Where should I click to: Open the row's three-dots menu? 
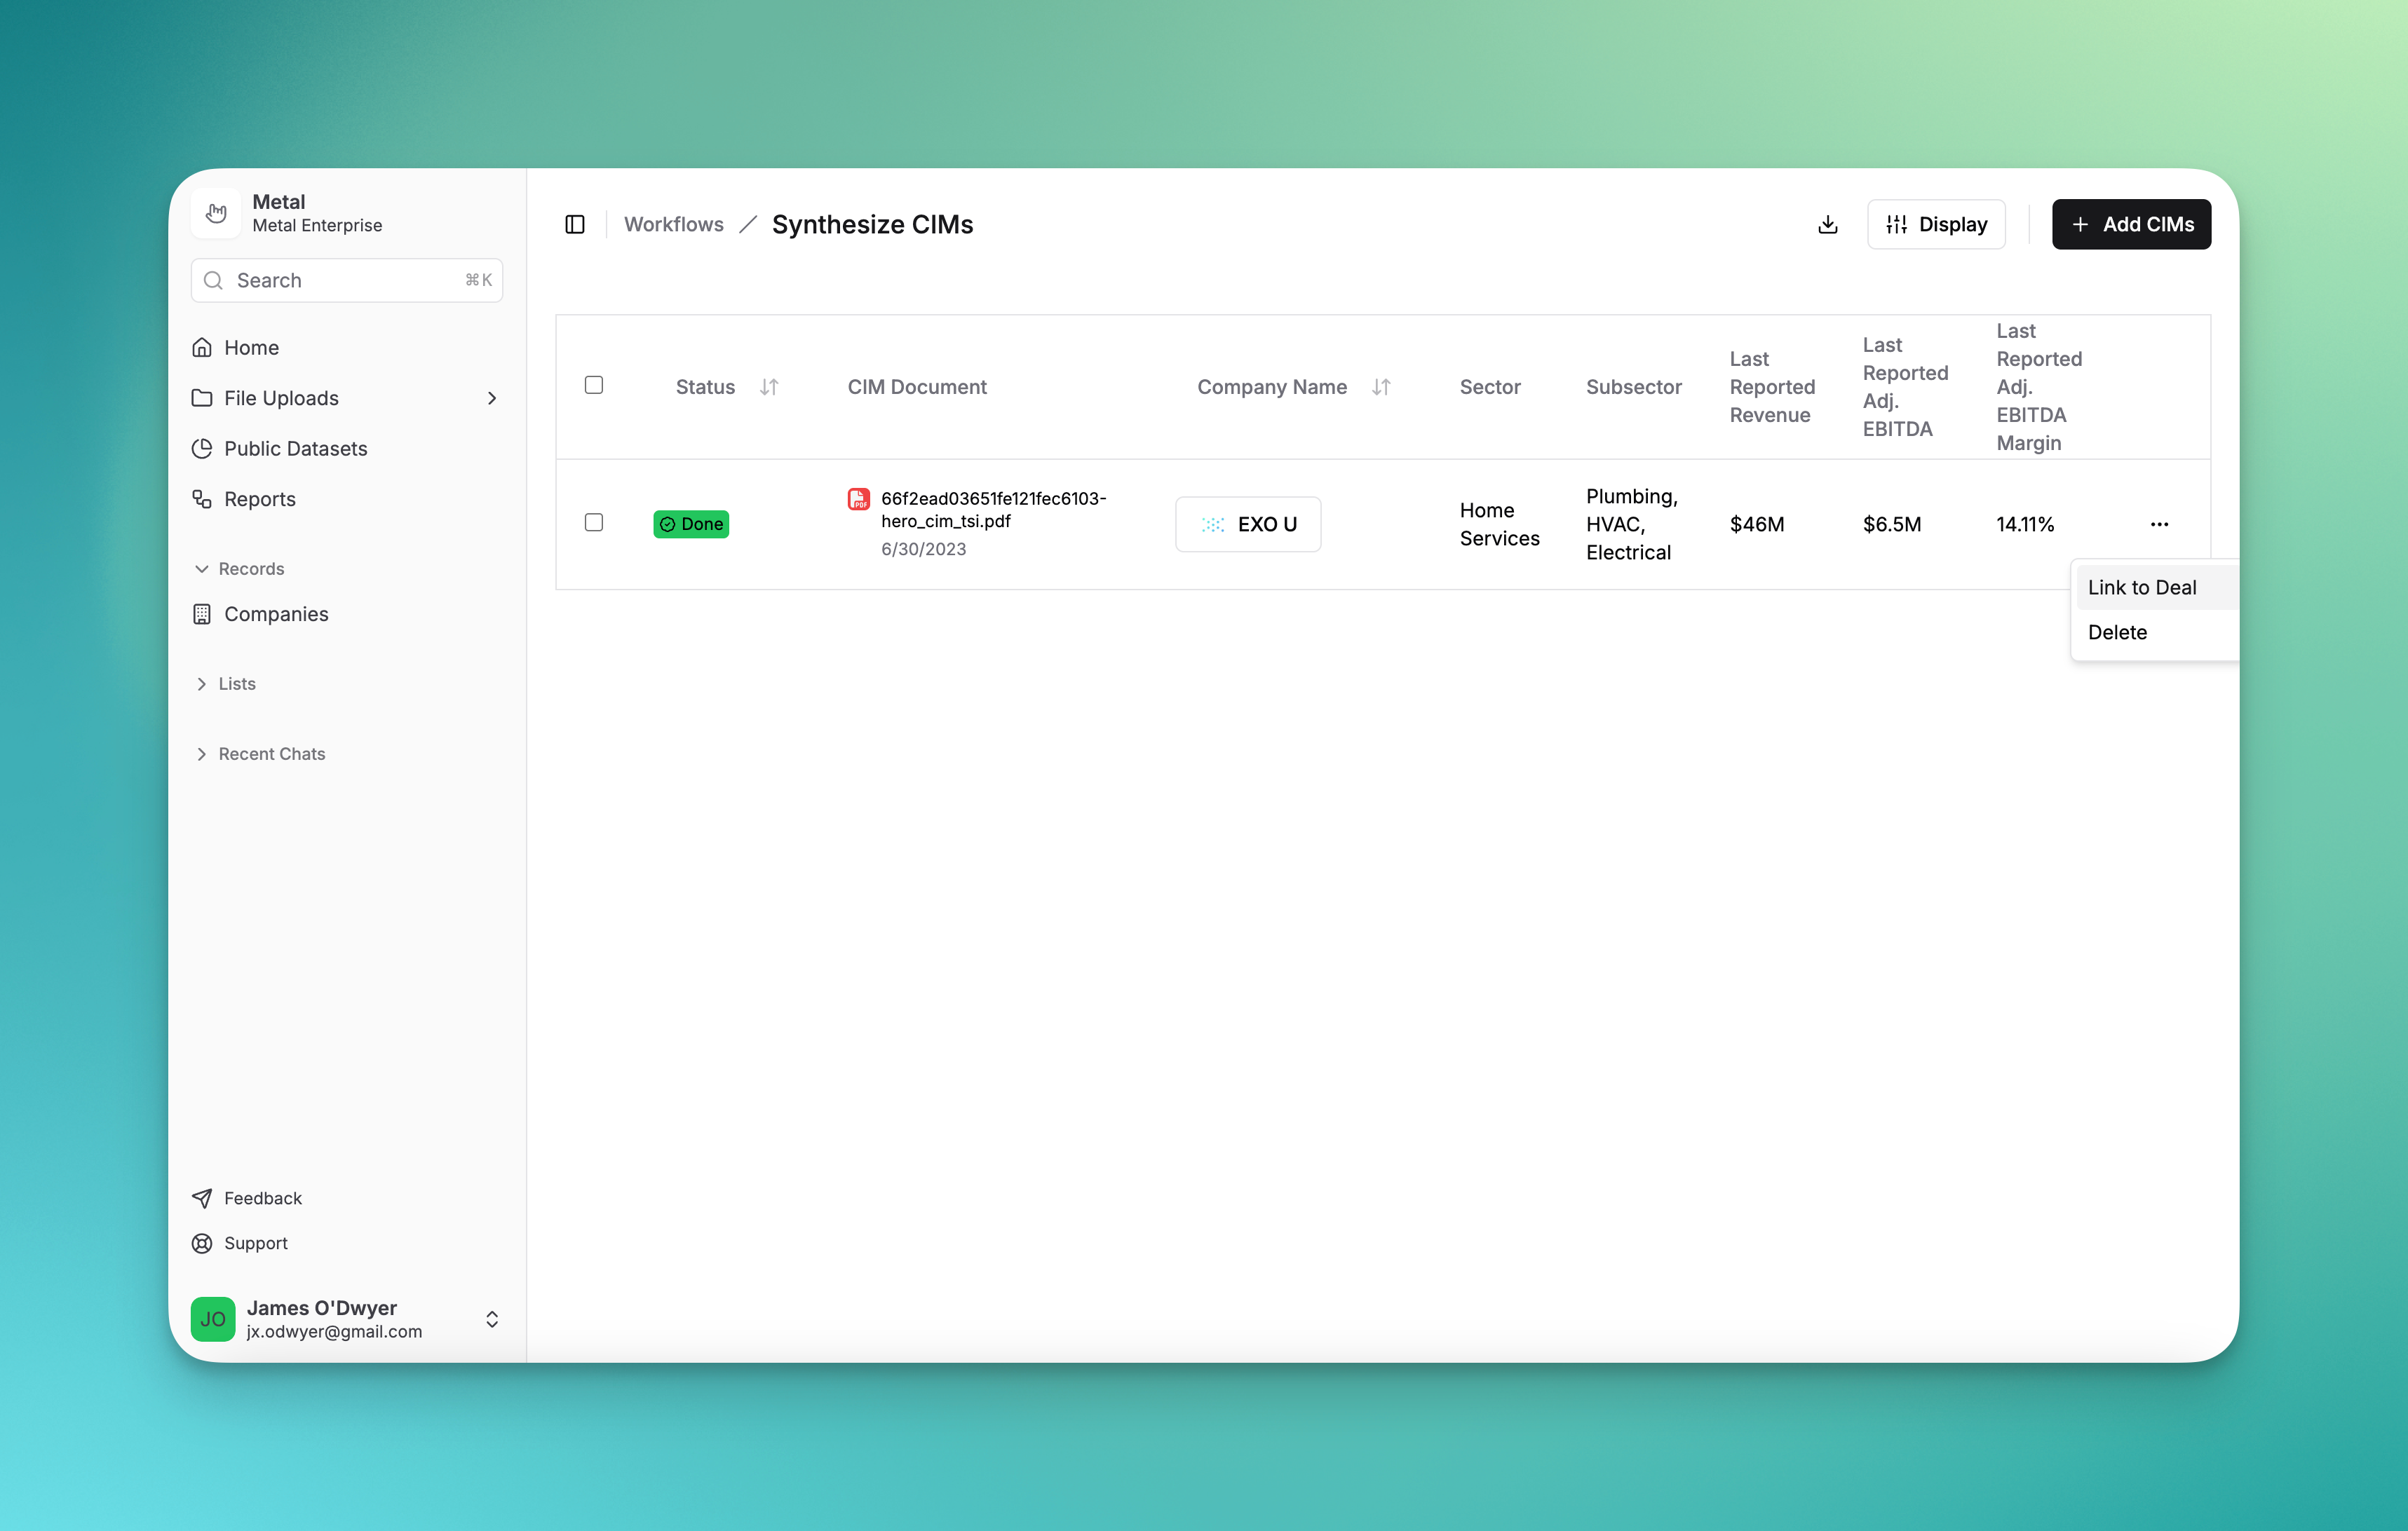coord(2159,524)
